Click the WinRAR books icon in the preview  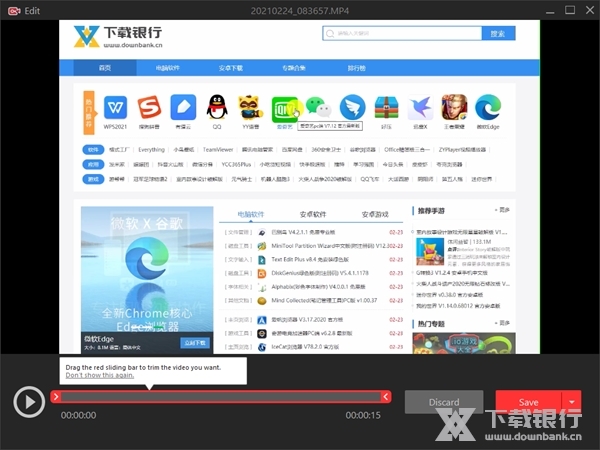386,108
